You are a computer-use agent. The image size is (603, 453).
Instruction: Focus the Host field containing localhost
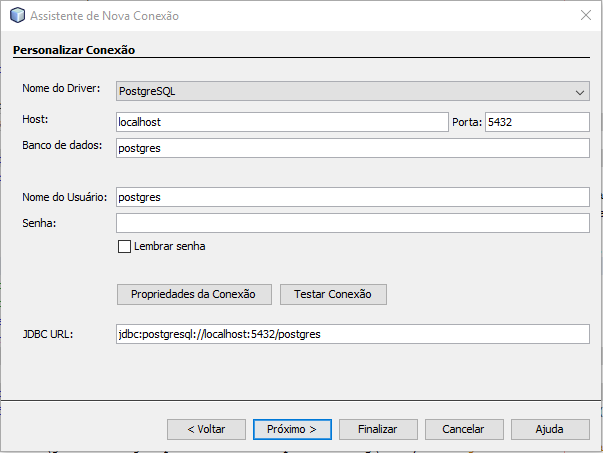(282, 122)
